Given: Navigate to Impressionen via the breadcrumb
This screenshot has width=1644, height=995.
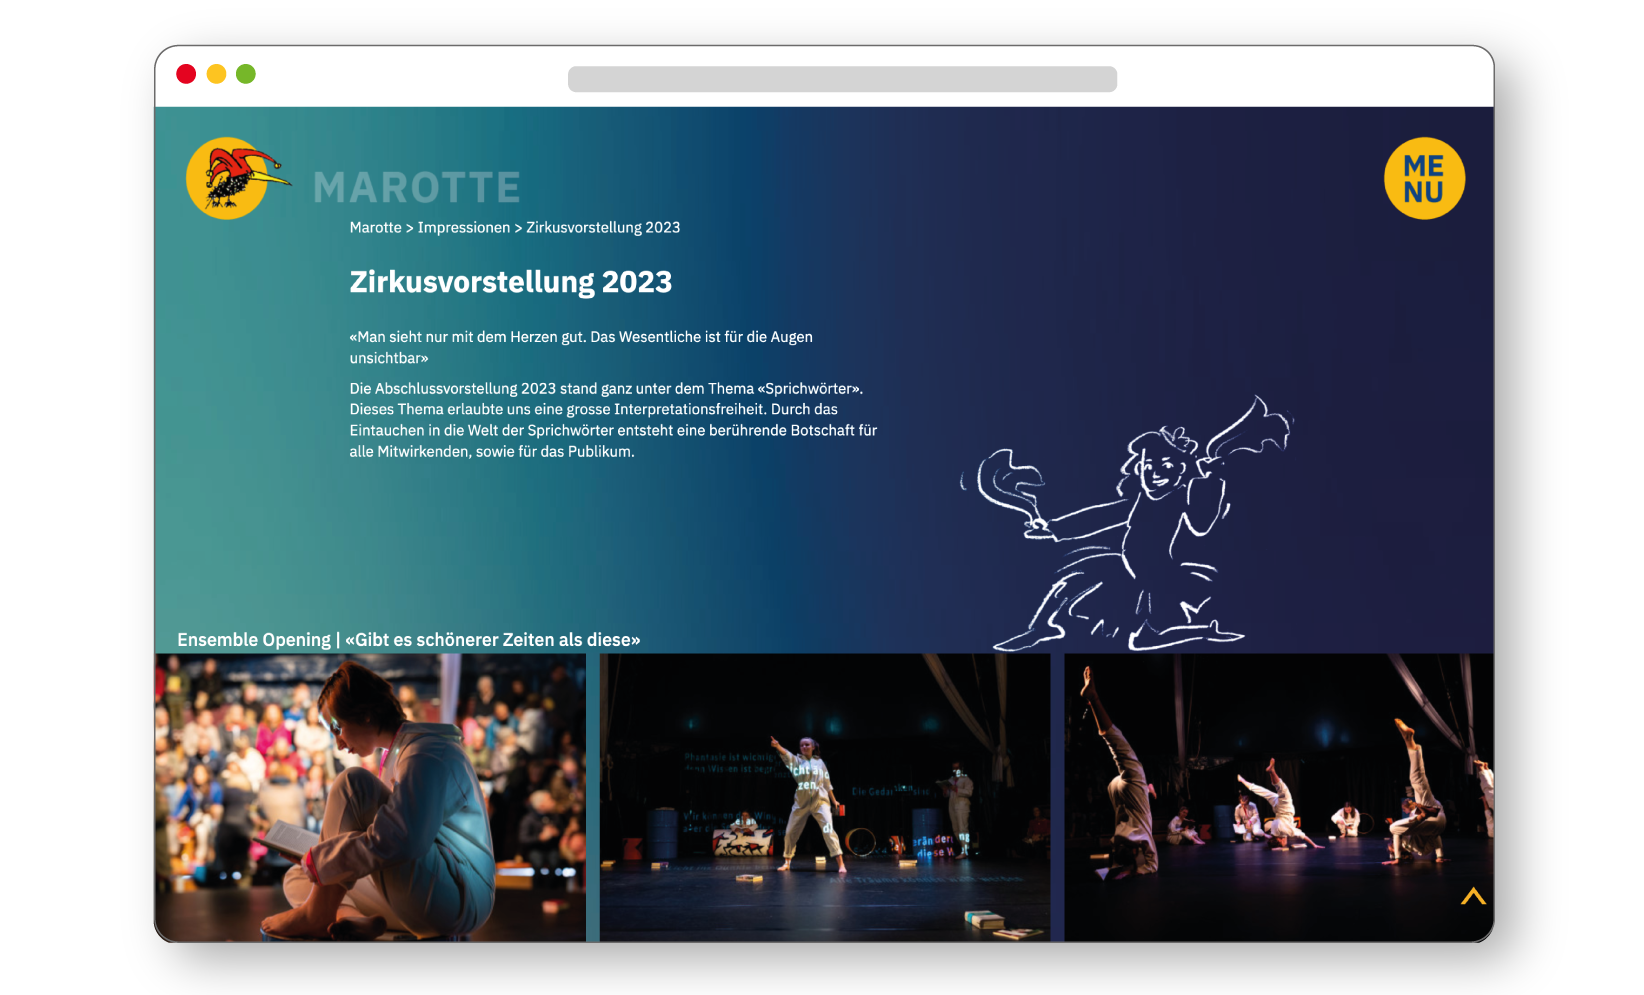Looking at the screenshot, I should (x=465, y=227).
